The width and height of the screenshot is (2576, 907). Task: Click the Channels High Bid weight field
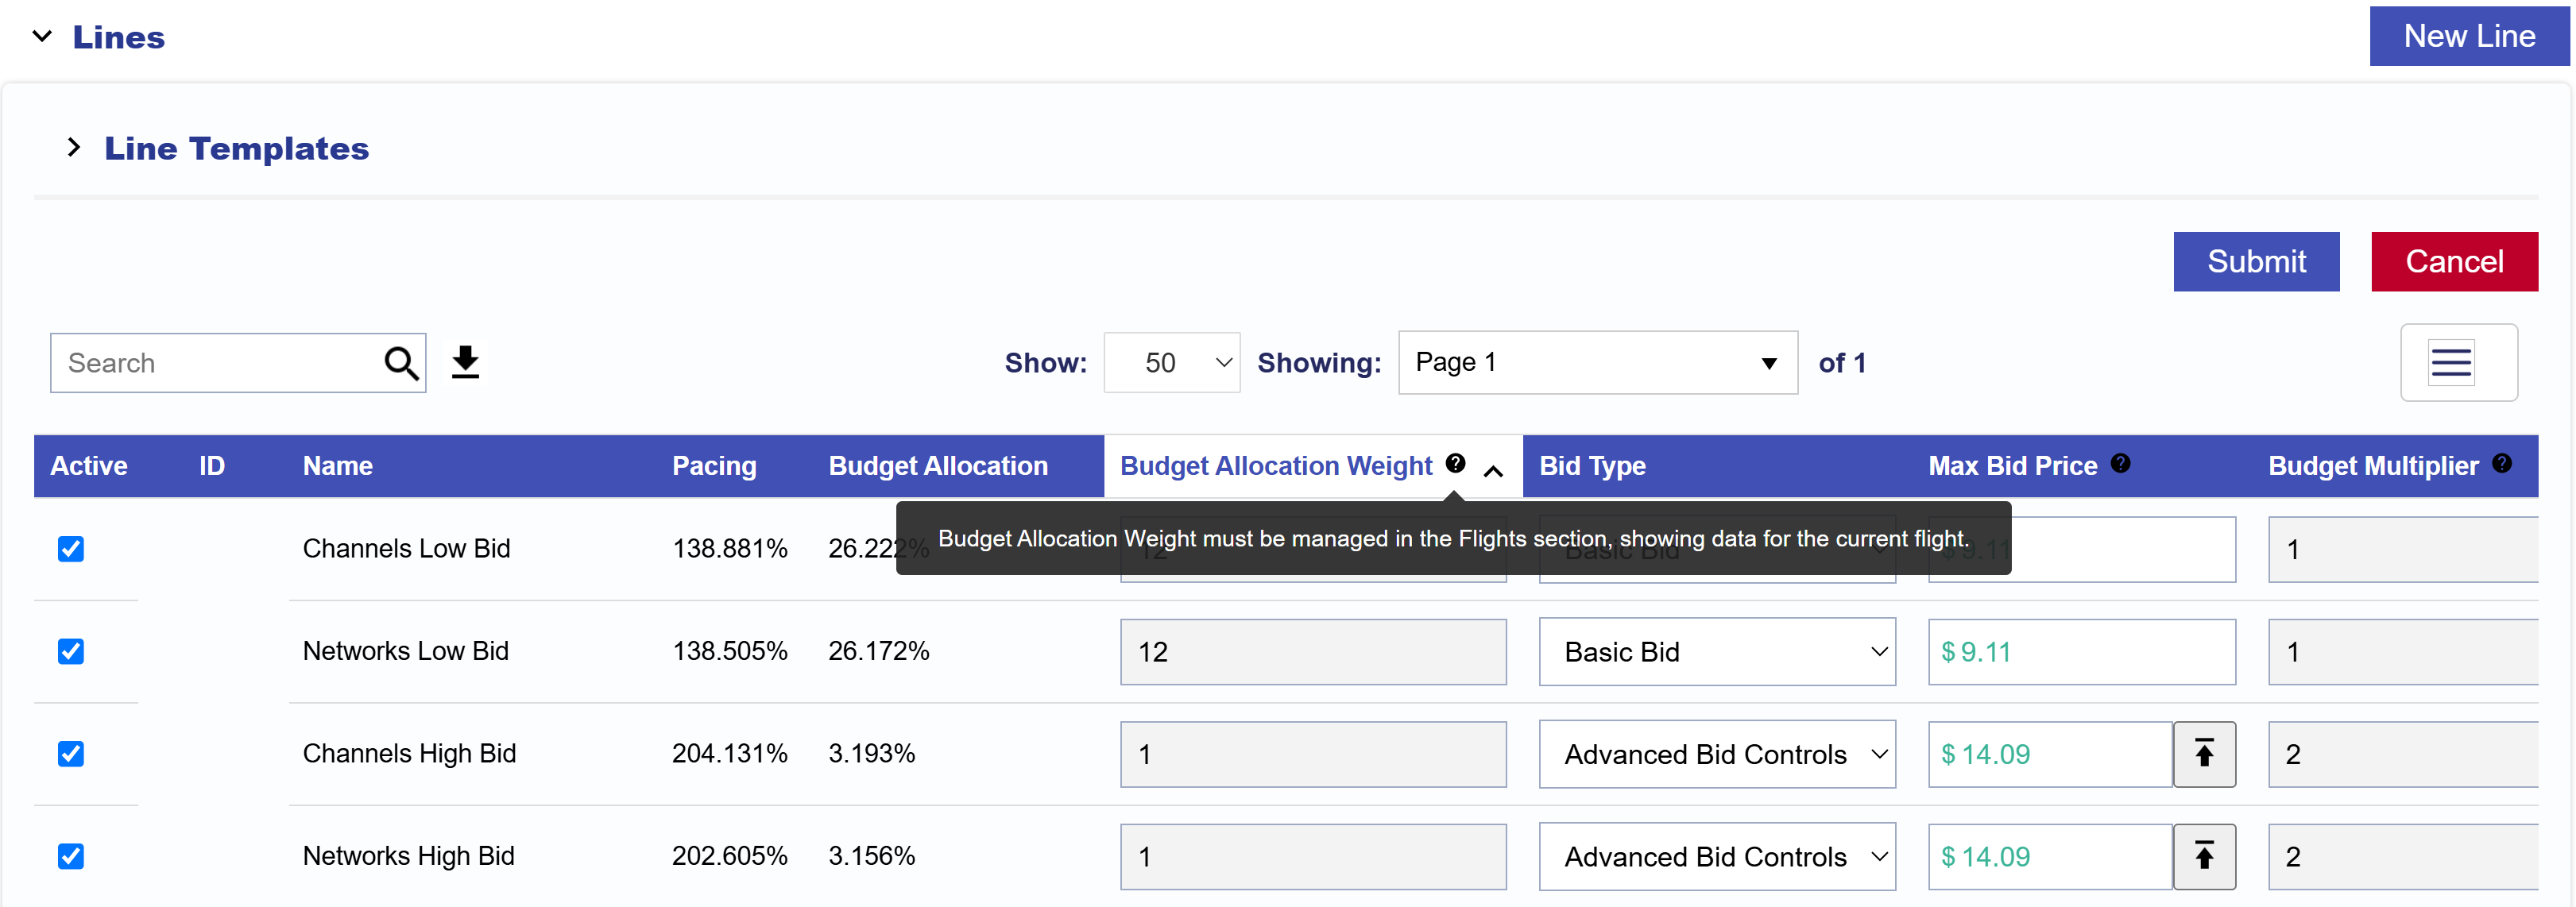(x=1313, y=754)
